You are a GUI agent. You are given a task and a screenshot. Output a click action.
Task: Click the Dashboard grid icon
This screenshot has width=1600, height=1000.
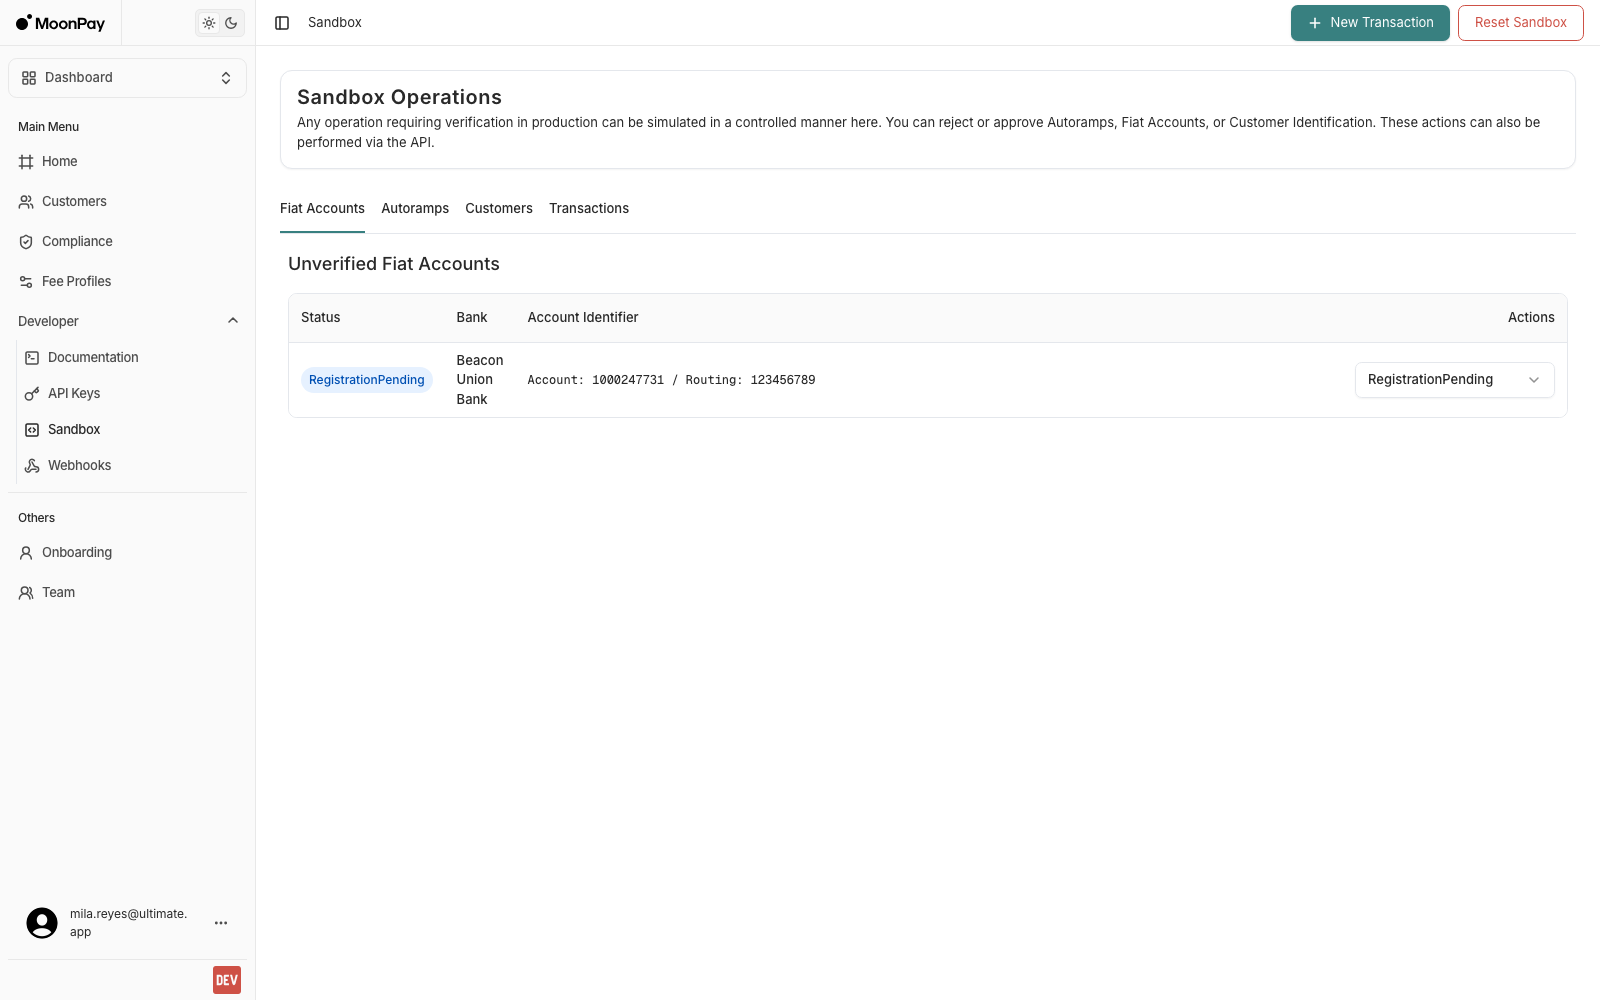pyautogui.click(x=29, y=78)
